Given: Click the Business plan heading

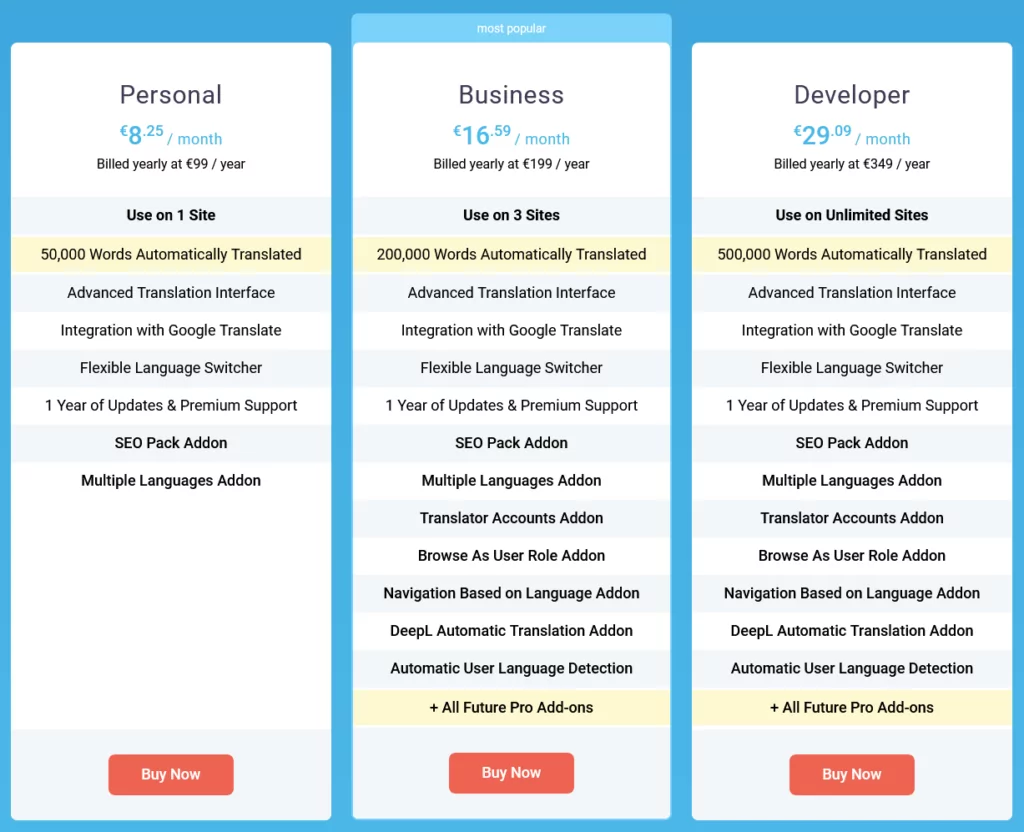Looking at the screenshot, I should click(511, 95).
